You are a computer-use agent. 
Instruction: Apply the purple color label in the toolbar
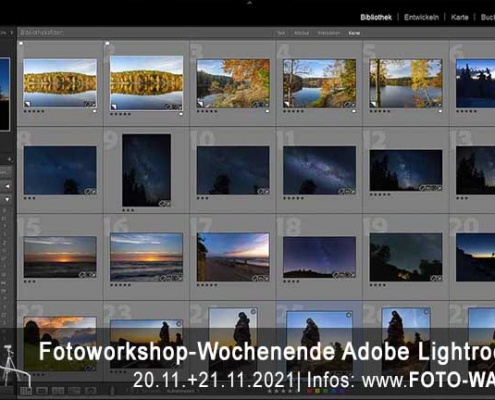(341, 391)
